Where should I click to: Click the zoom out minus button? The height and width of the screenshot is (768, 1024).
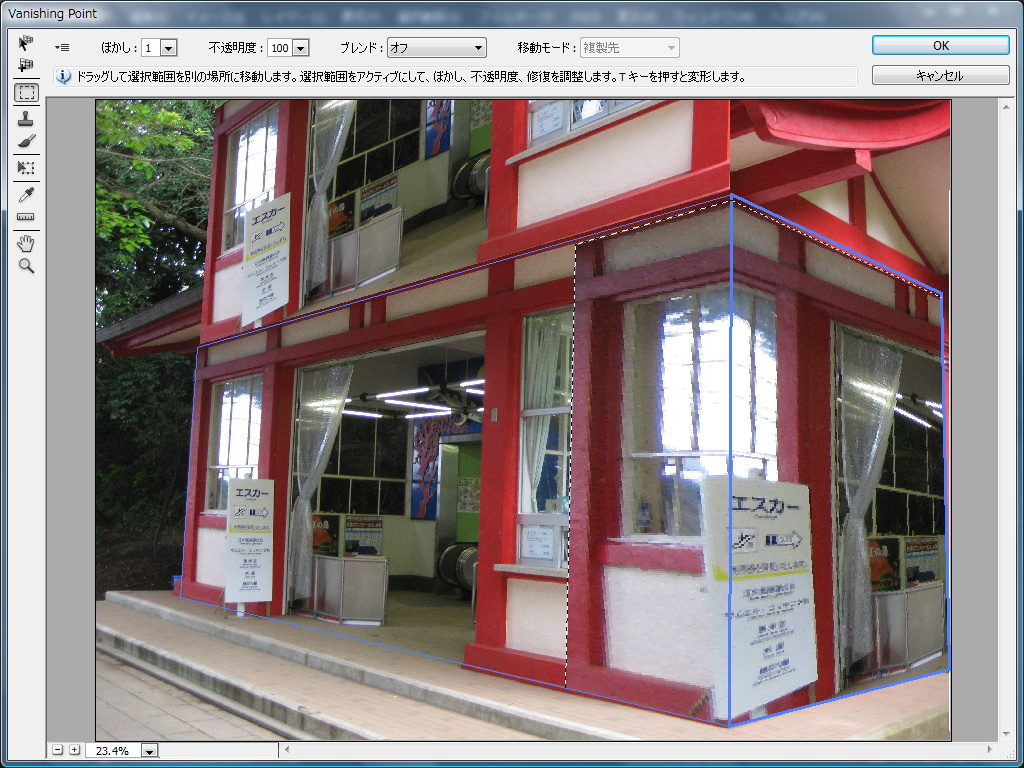click(57, 750)
